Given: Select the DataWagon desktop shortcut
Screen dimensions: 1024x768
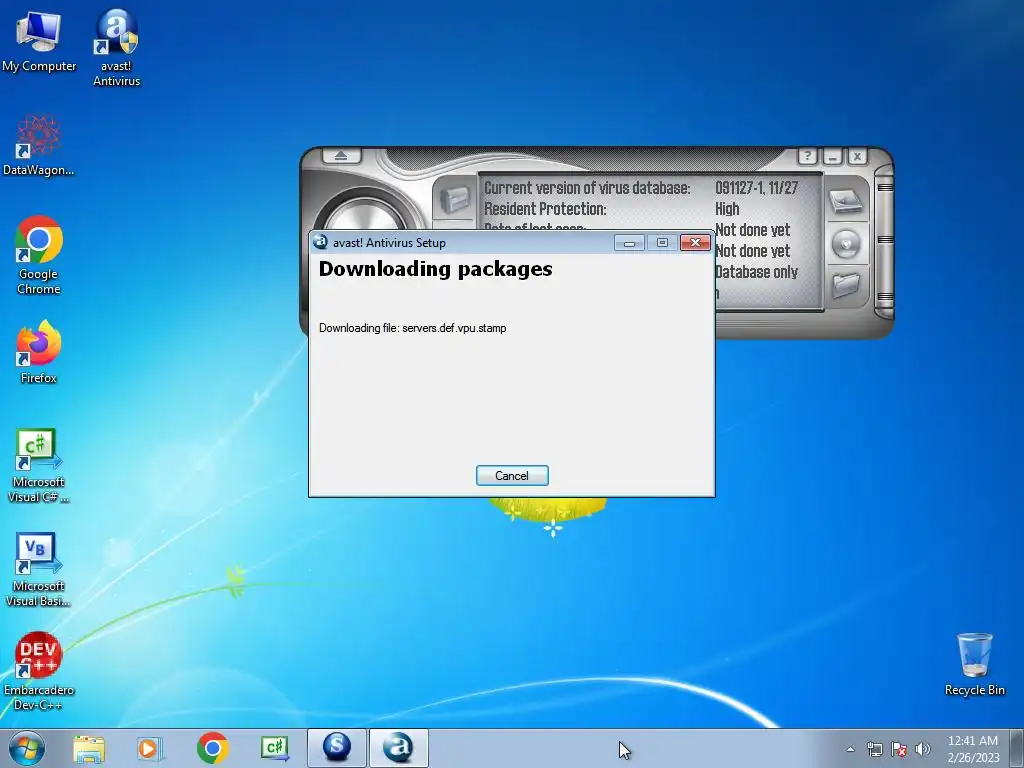Looking at the screenshot, I should click(x=39, y=145).
